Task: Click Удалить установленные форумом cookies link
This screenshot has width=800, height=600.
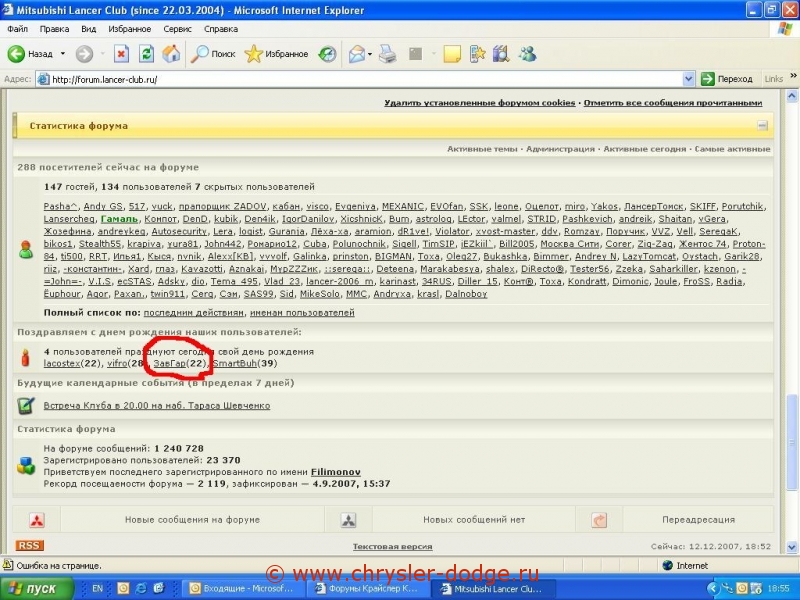Action: click(480, 103)
